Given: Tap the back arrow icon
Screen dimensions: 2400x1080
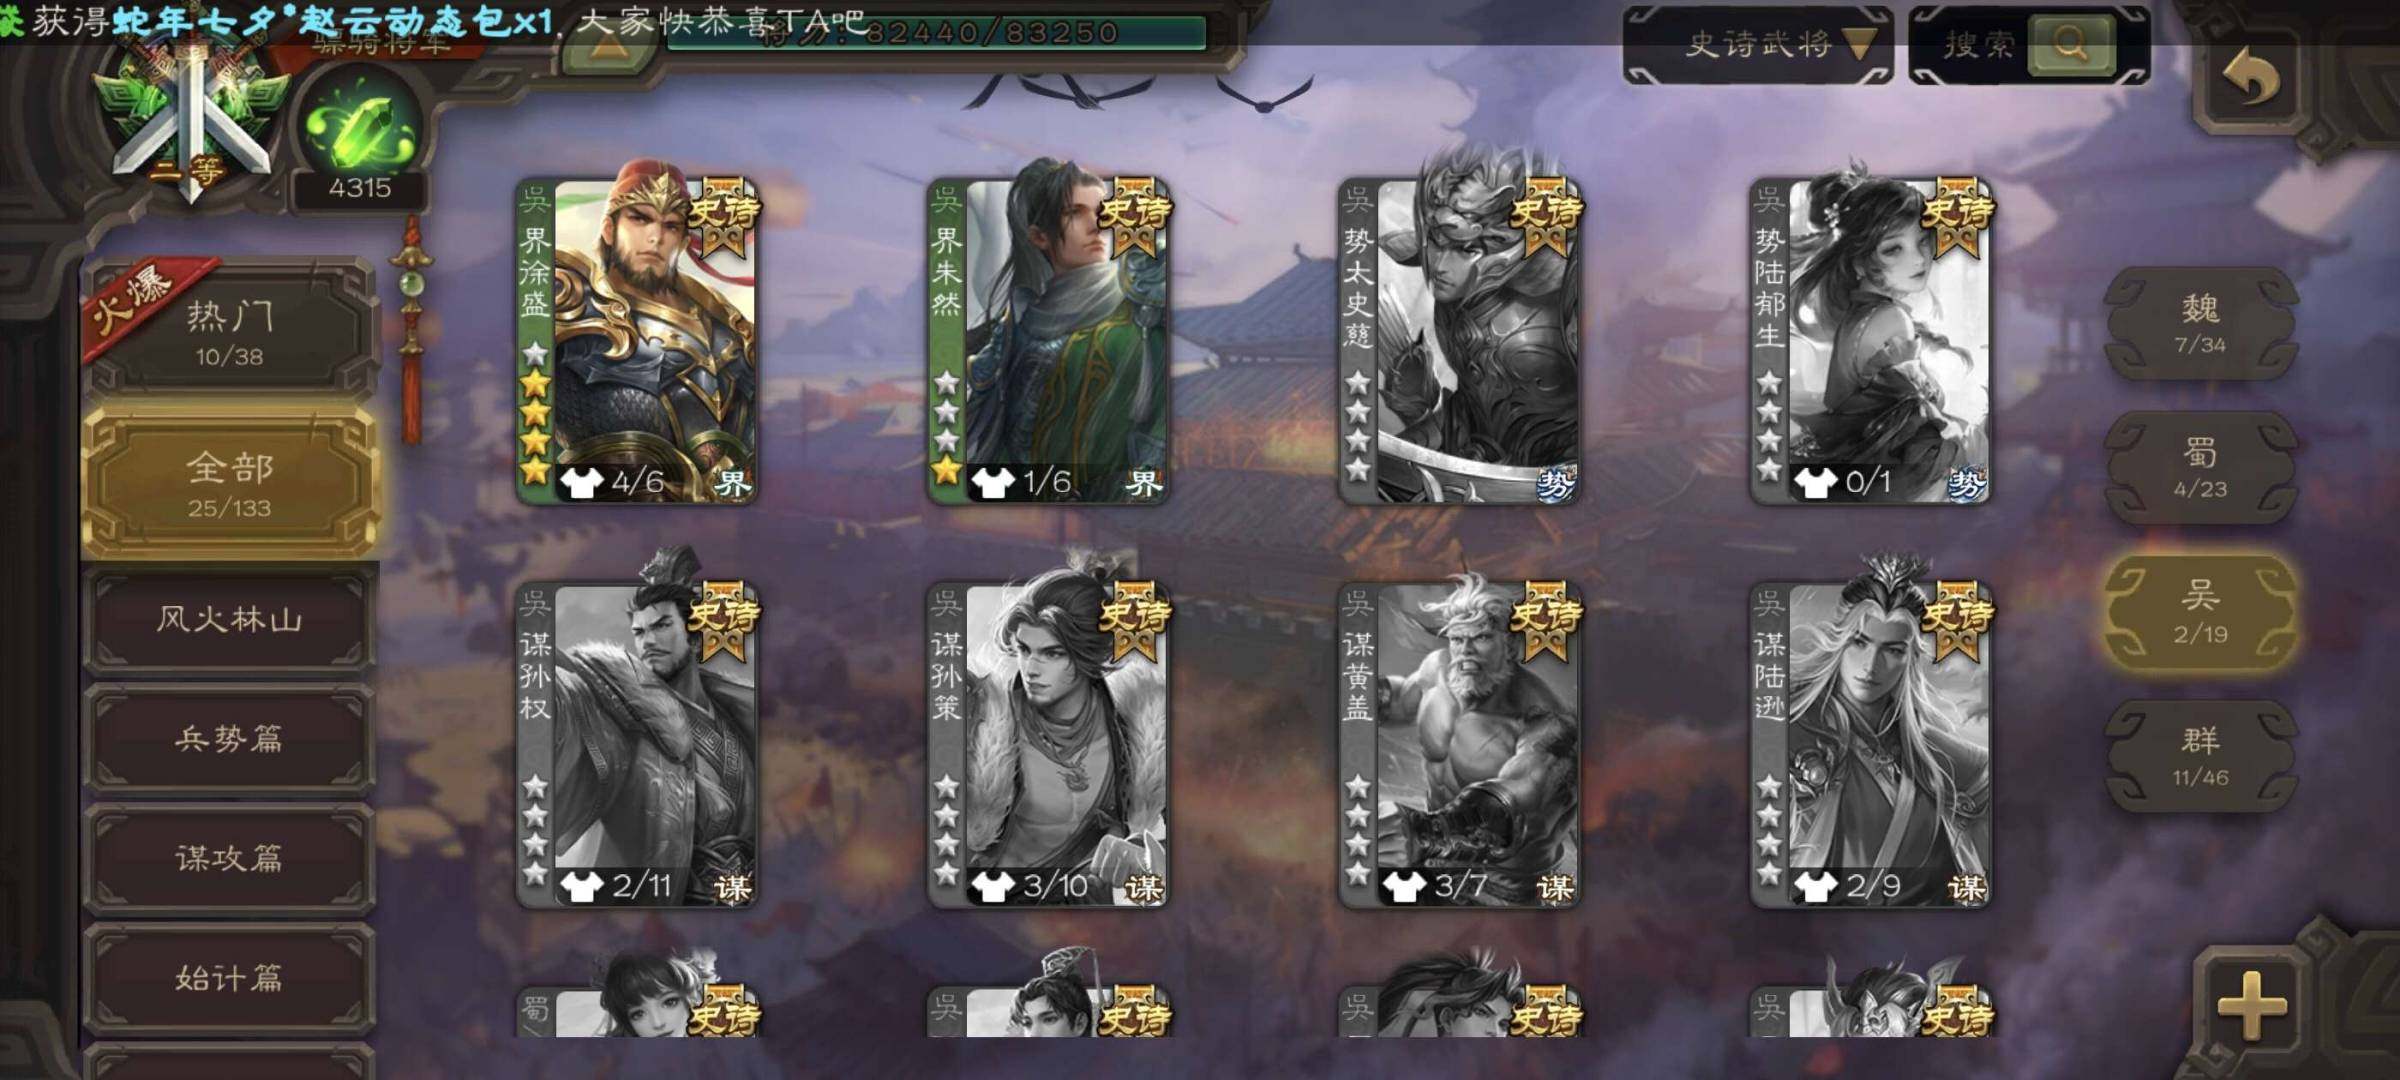Looking at the screenshot, I should tap(2251, 78).
